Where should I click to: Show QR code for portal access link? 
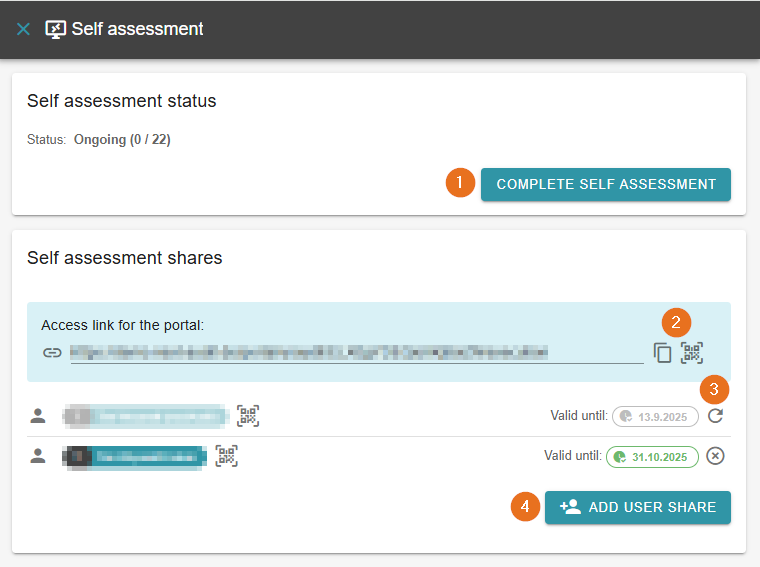pyautogui.click(x=692, y=352)
